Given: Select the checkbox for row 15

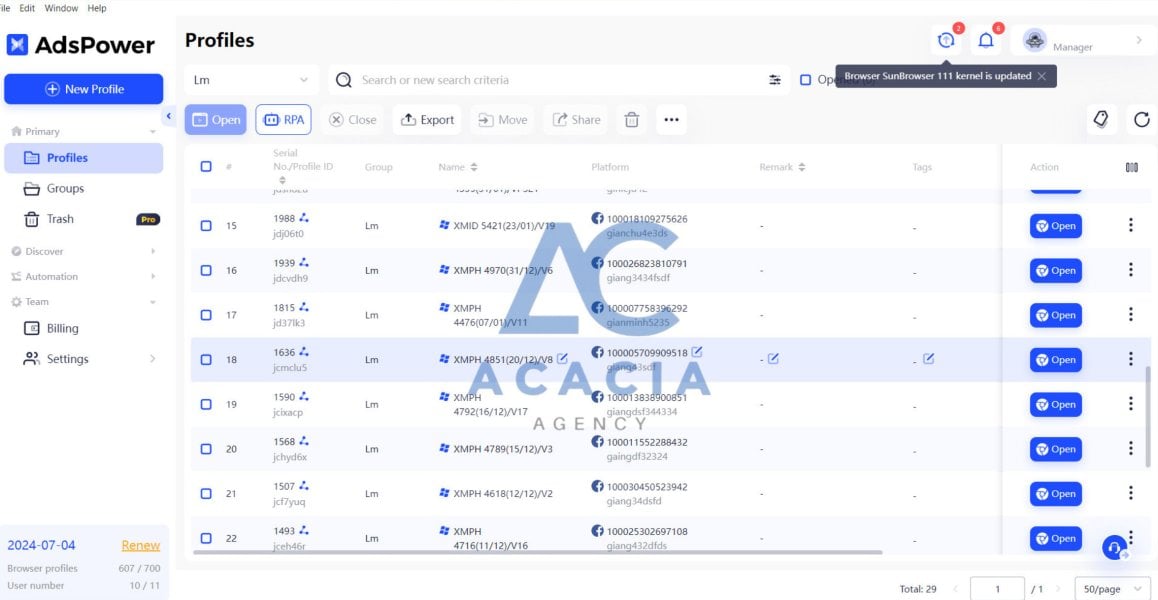Looking at the screenshot, I should tap(206, 225).
